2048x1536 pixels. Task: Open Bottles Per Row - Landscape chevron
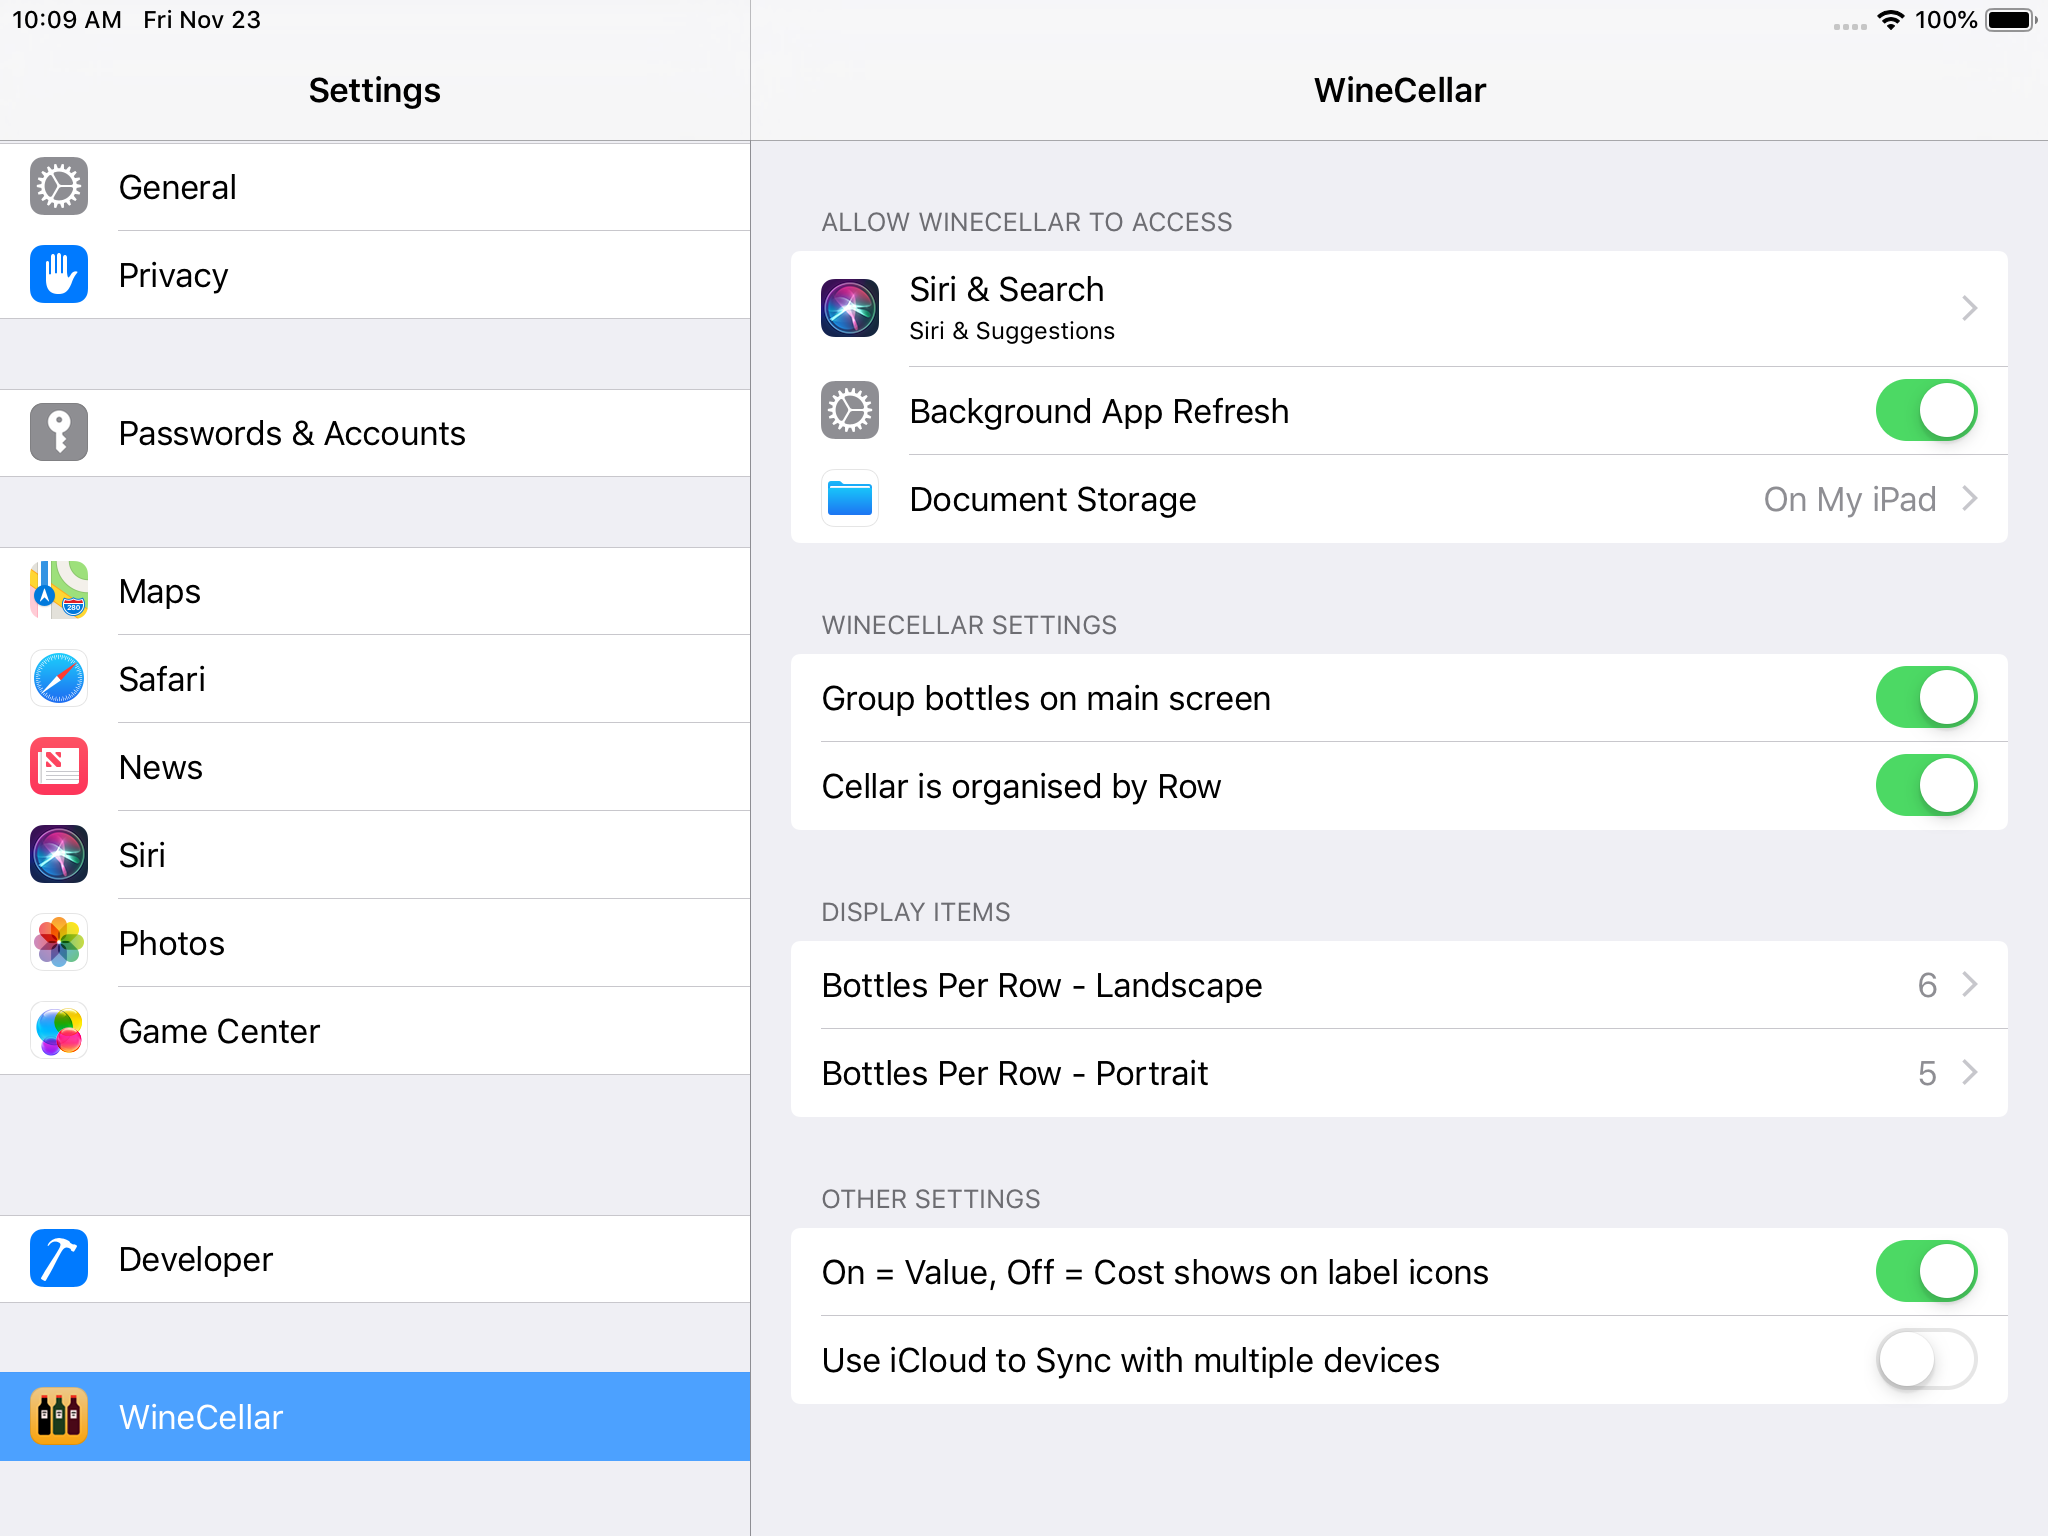coord(1969,984)
